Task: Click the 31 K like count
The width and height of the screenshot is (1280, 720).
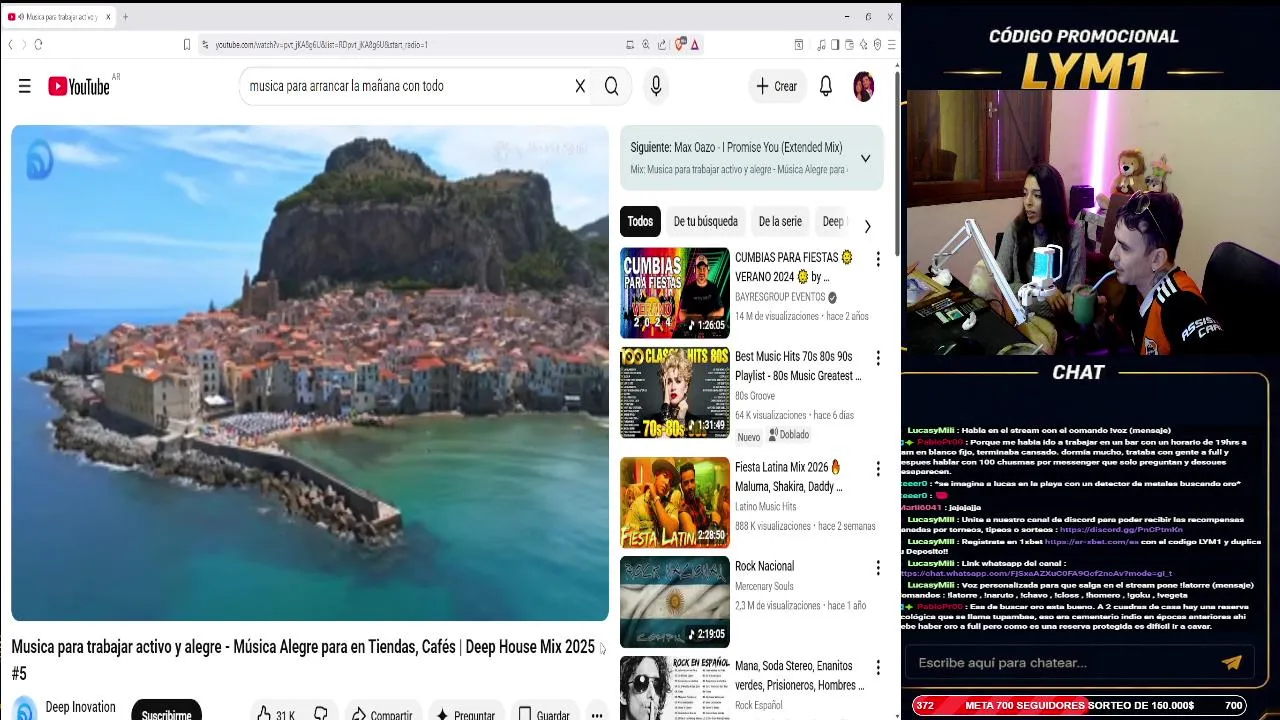Action: (x=285, y=715)
